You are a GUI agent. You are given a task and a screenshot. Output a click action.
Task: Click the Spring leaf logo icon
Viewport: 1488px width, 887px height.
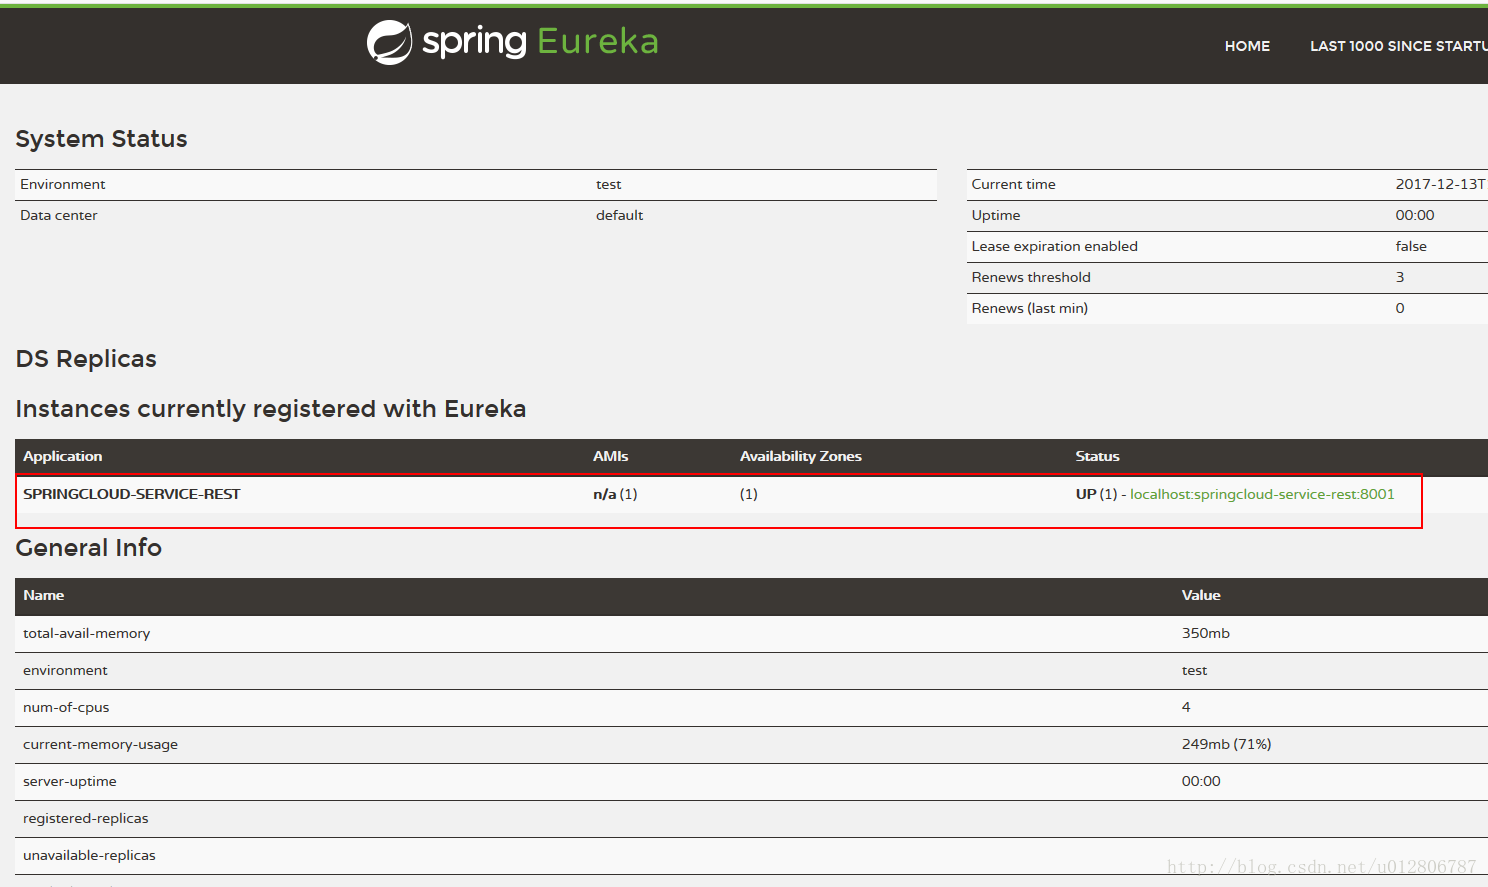[389, 42]
